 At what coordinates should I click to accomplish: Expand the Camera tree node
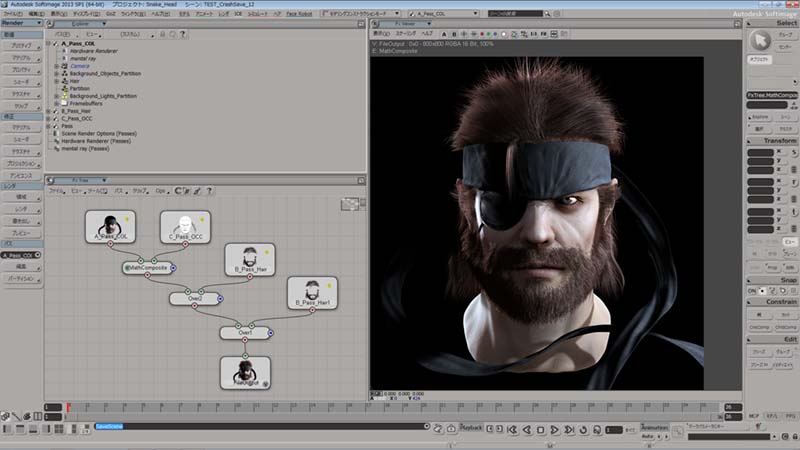57,66
